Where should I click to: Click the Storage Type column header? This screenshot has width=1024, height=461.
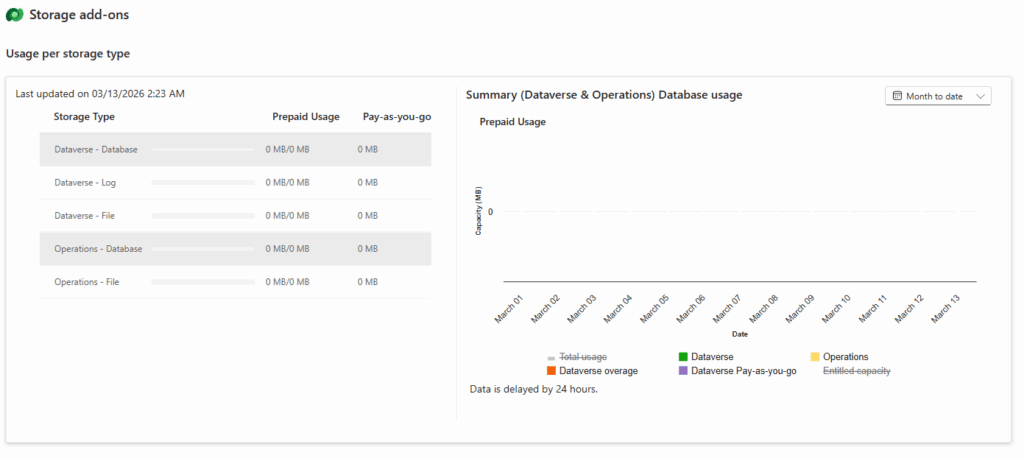[84, 117]
